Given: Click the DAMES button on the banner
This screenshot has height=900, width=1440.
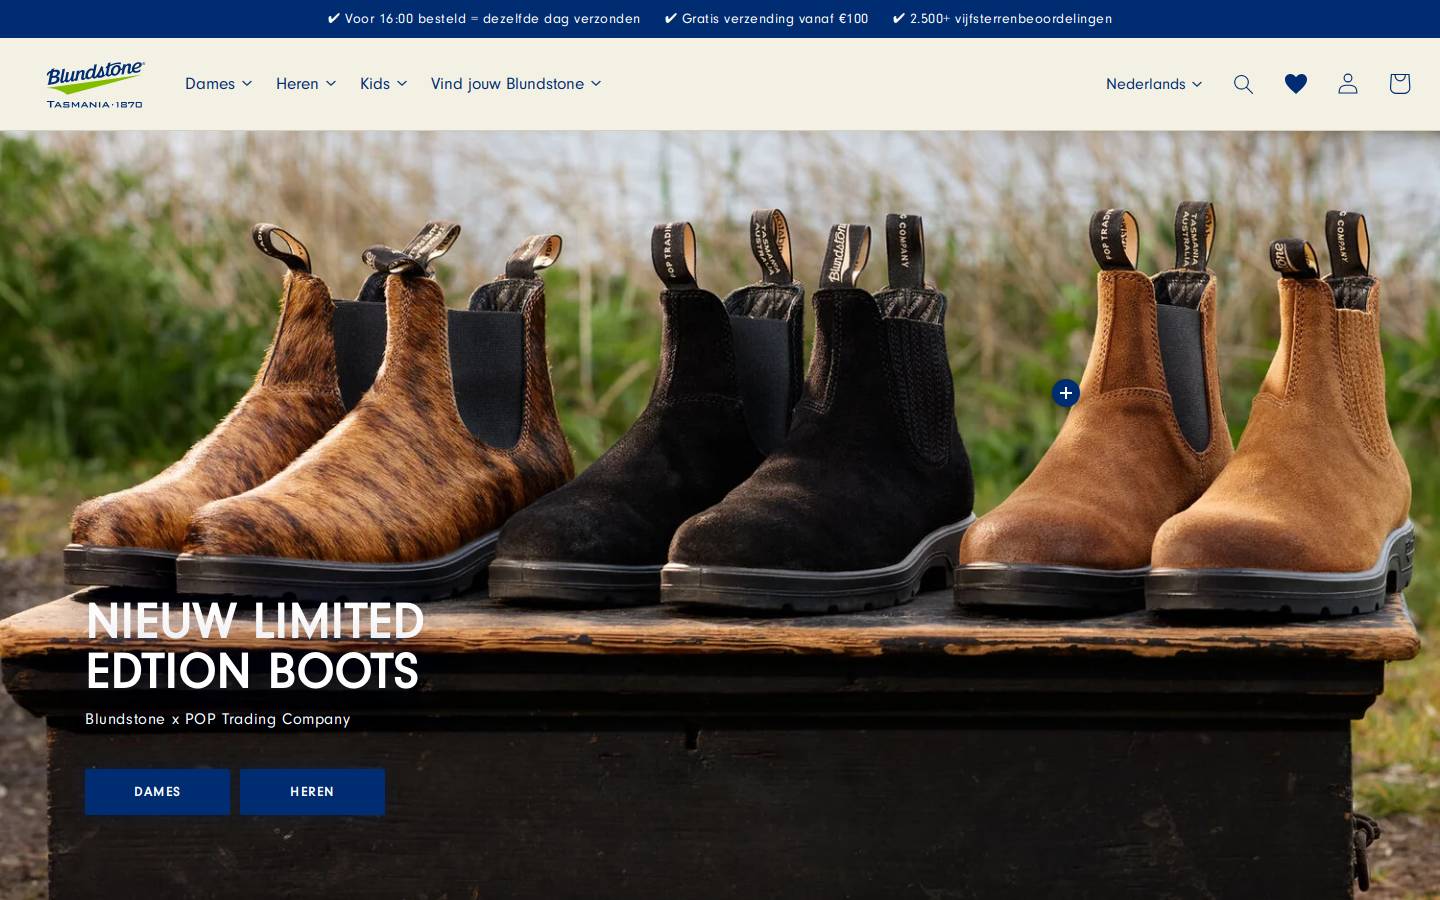Looking at the screenshot, I should [157, 791].
